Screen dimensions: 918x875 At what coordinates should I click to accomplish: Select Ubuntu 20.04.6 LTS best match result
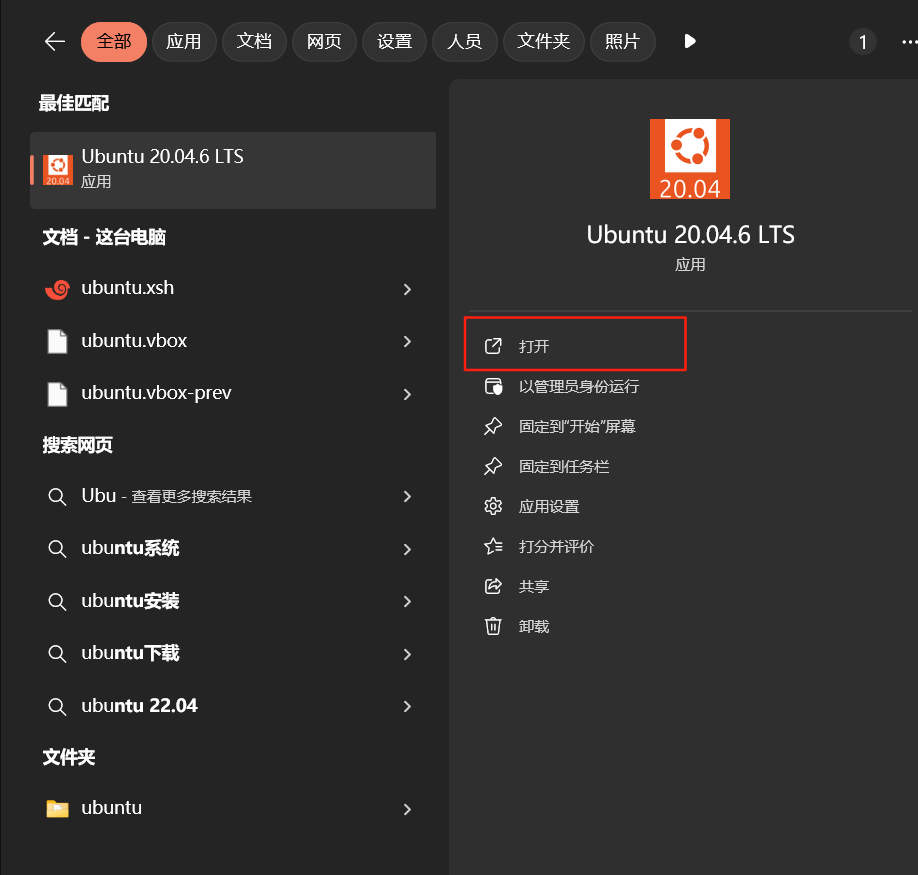point(233,170)
